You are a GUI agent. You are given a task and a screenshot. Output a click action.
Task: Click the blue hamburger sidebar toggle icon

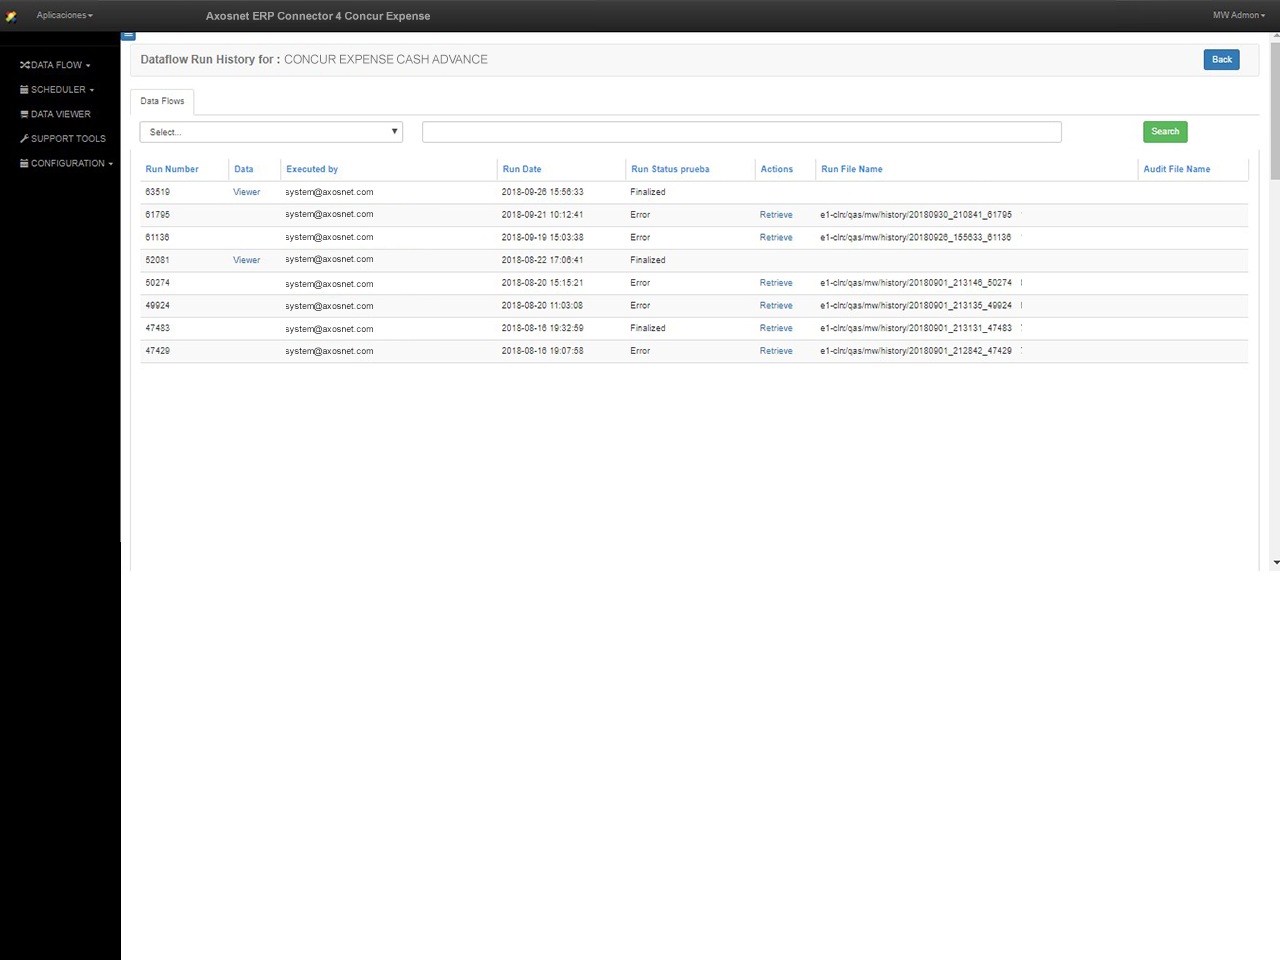point(128,34)
